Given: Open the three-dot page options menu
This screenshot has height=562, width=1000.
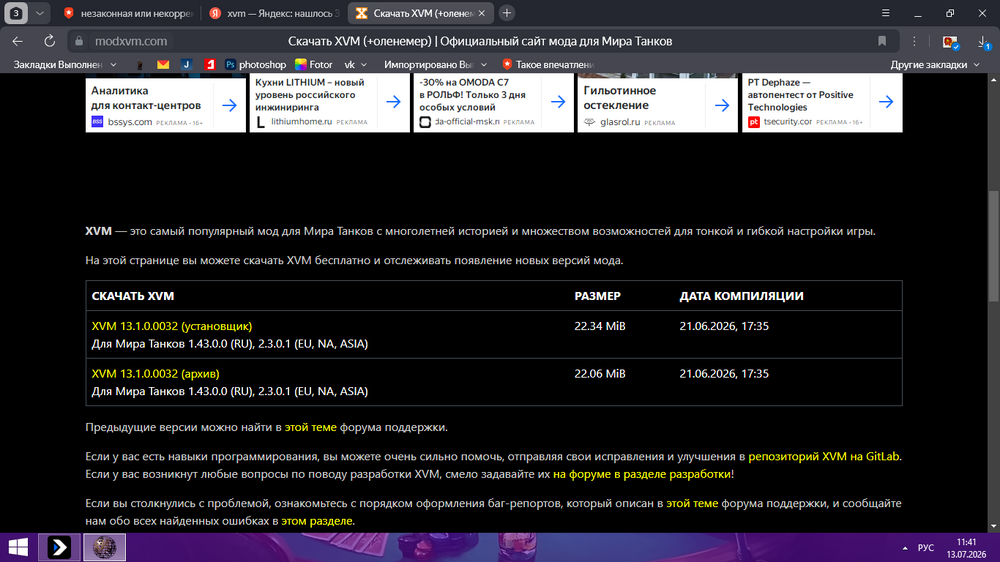Looking at the screenshot, I should pyautogui.click(x=914, y=41).
